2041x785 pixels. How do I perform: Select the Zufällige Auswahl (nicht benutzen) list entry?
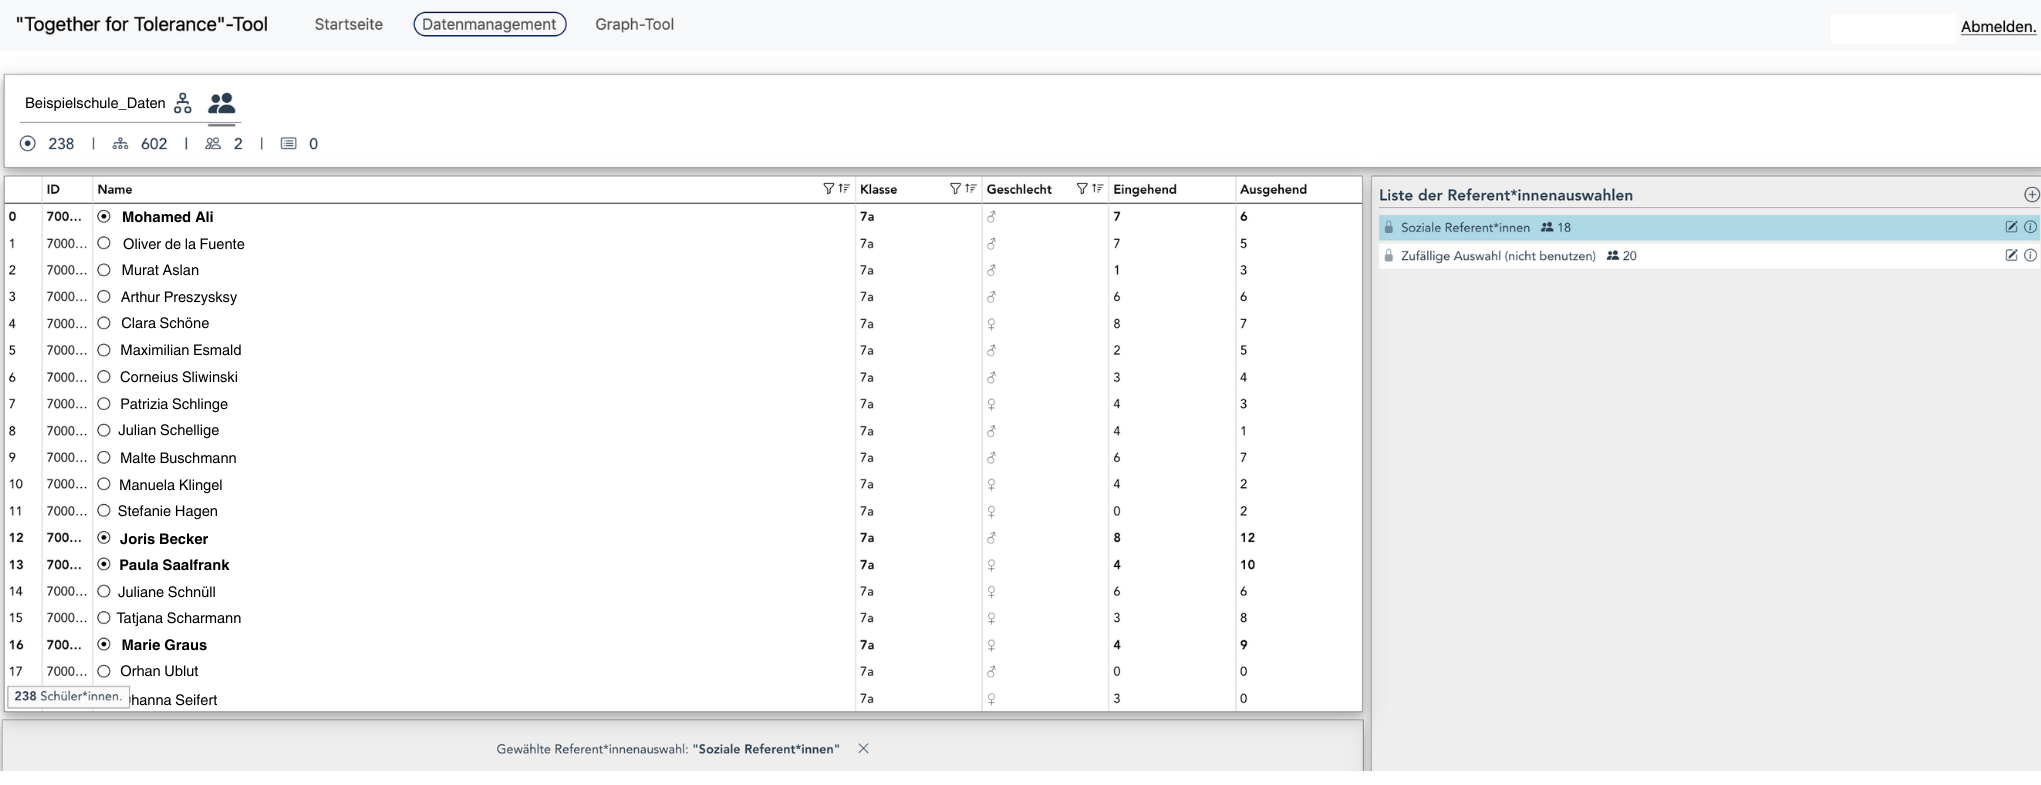click(x=1497, y=256)
